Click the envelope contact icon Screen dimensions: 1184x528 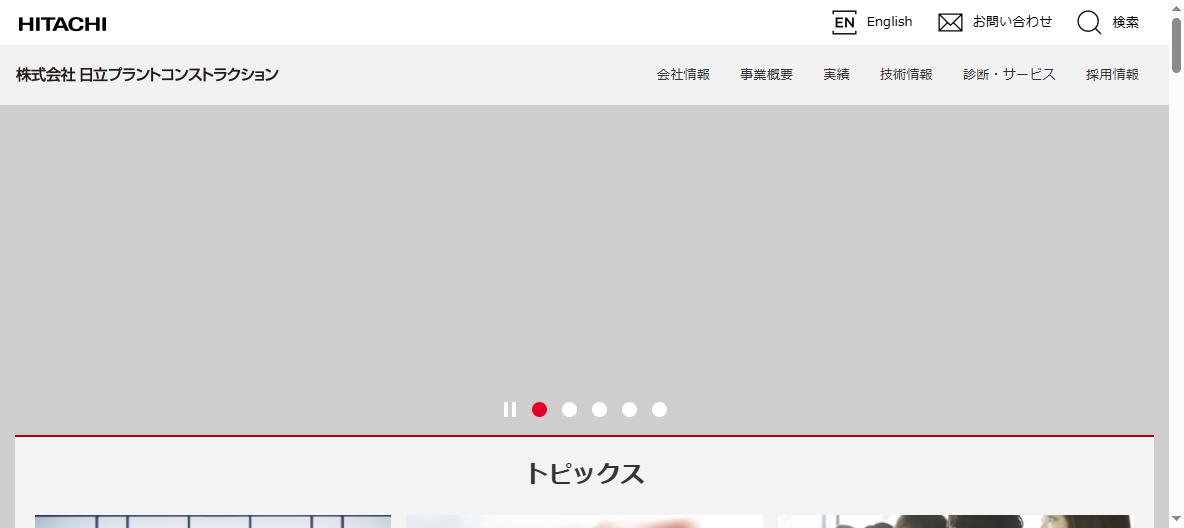click(950, 23)
